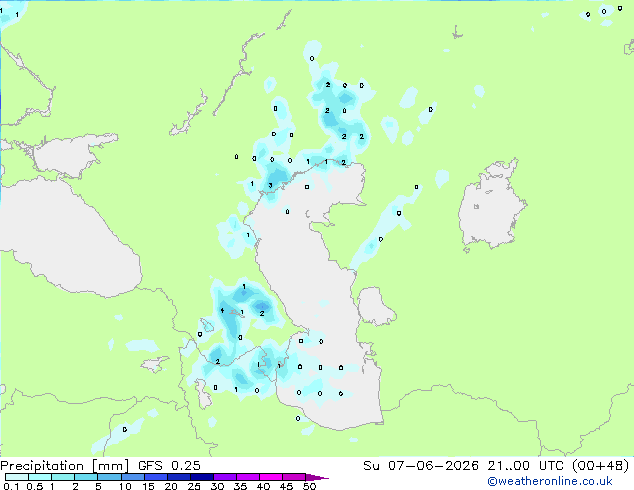634x490 pixels.
Task: Click the legend label "40"
Action: pyautogui.click(x=263, y=486)
